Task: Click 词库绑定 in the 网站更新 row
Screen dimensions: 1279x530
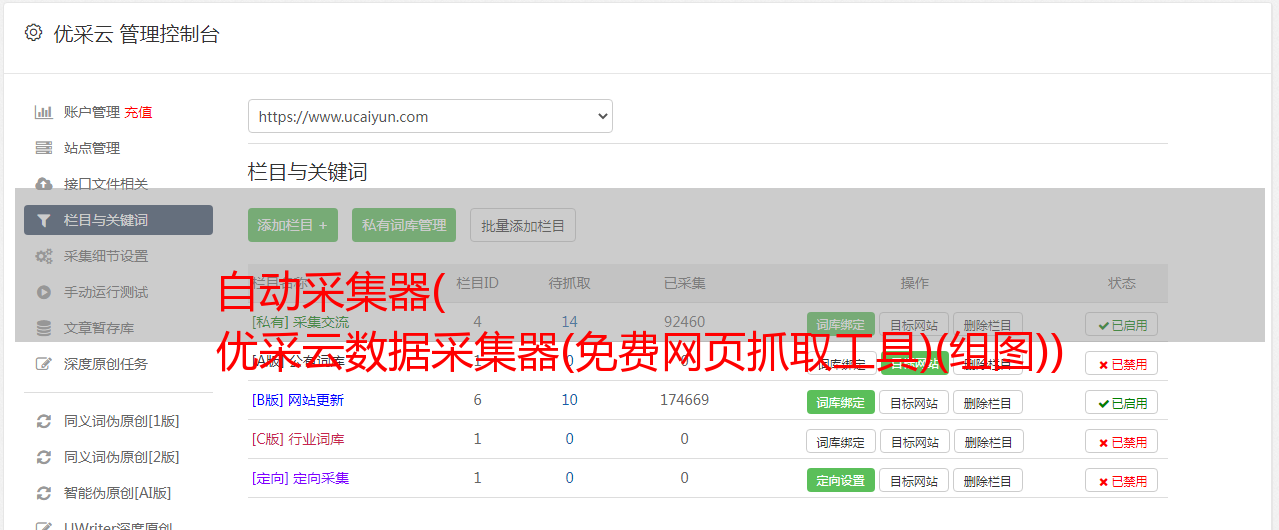Action: pyautogui.click(x=840, y=402)
